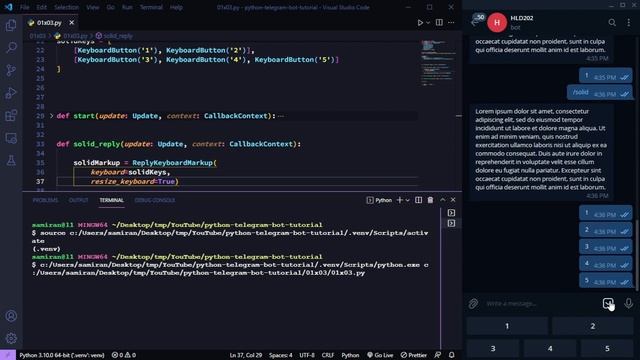Attach a file in Telegram
Image resolution: width=640 pixels, height=360 pixels.
(x=473, y=304)
